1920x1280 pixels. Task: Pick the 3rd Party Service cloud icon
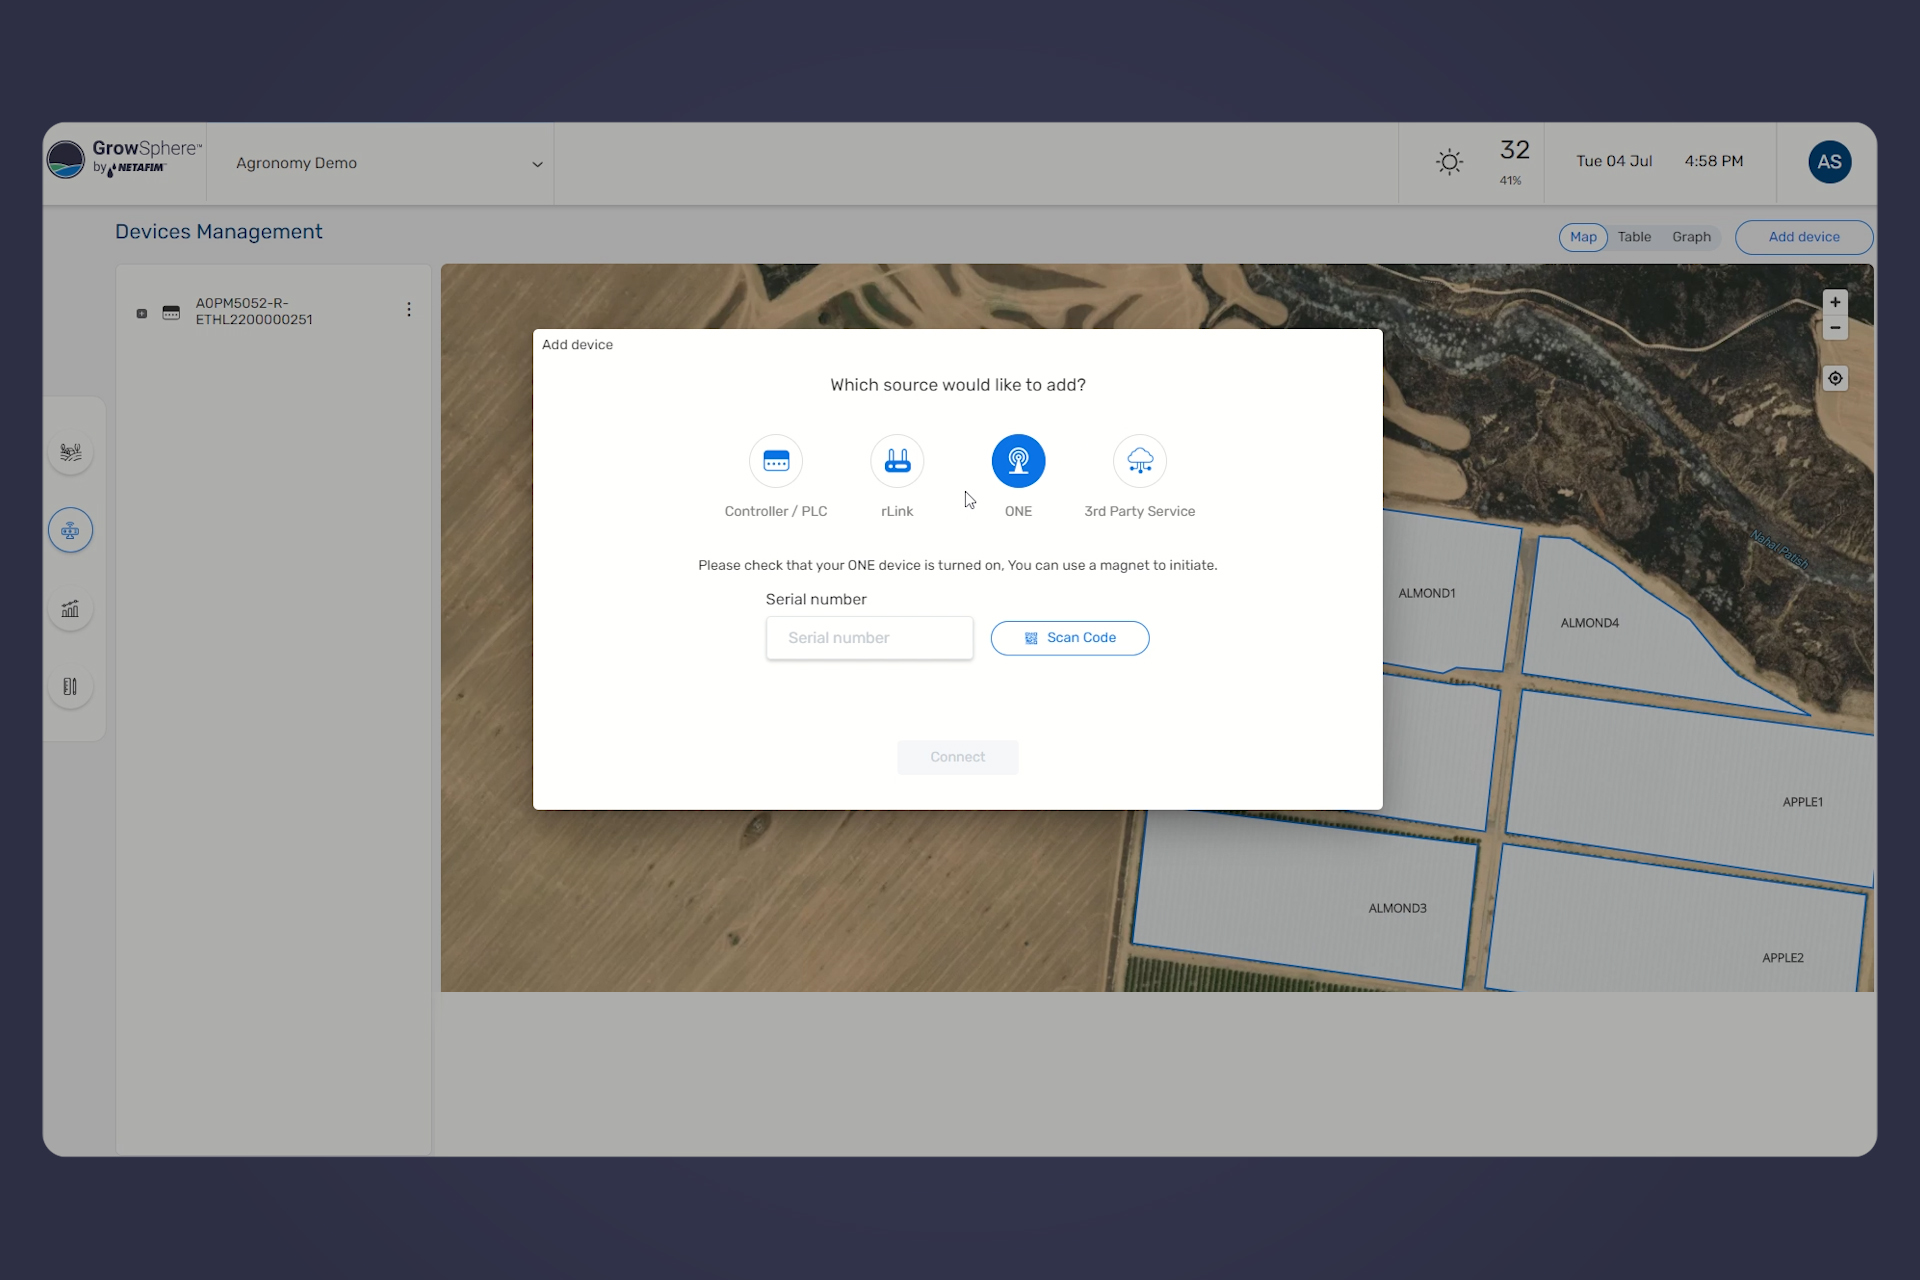1139,461
